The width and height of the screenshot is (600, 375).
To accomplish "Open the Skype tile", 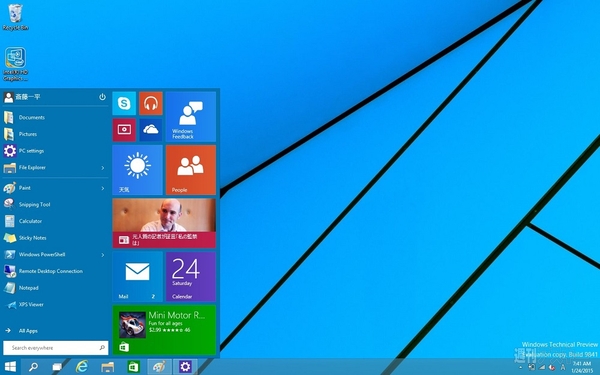I will 124,103.
